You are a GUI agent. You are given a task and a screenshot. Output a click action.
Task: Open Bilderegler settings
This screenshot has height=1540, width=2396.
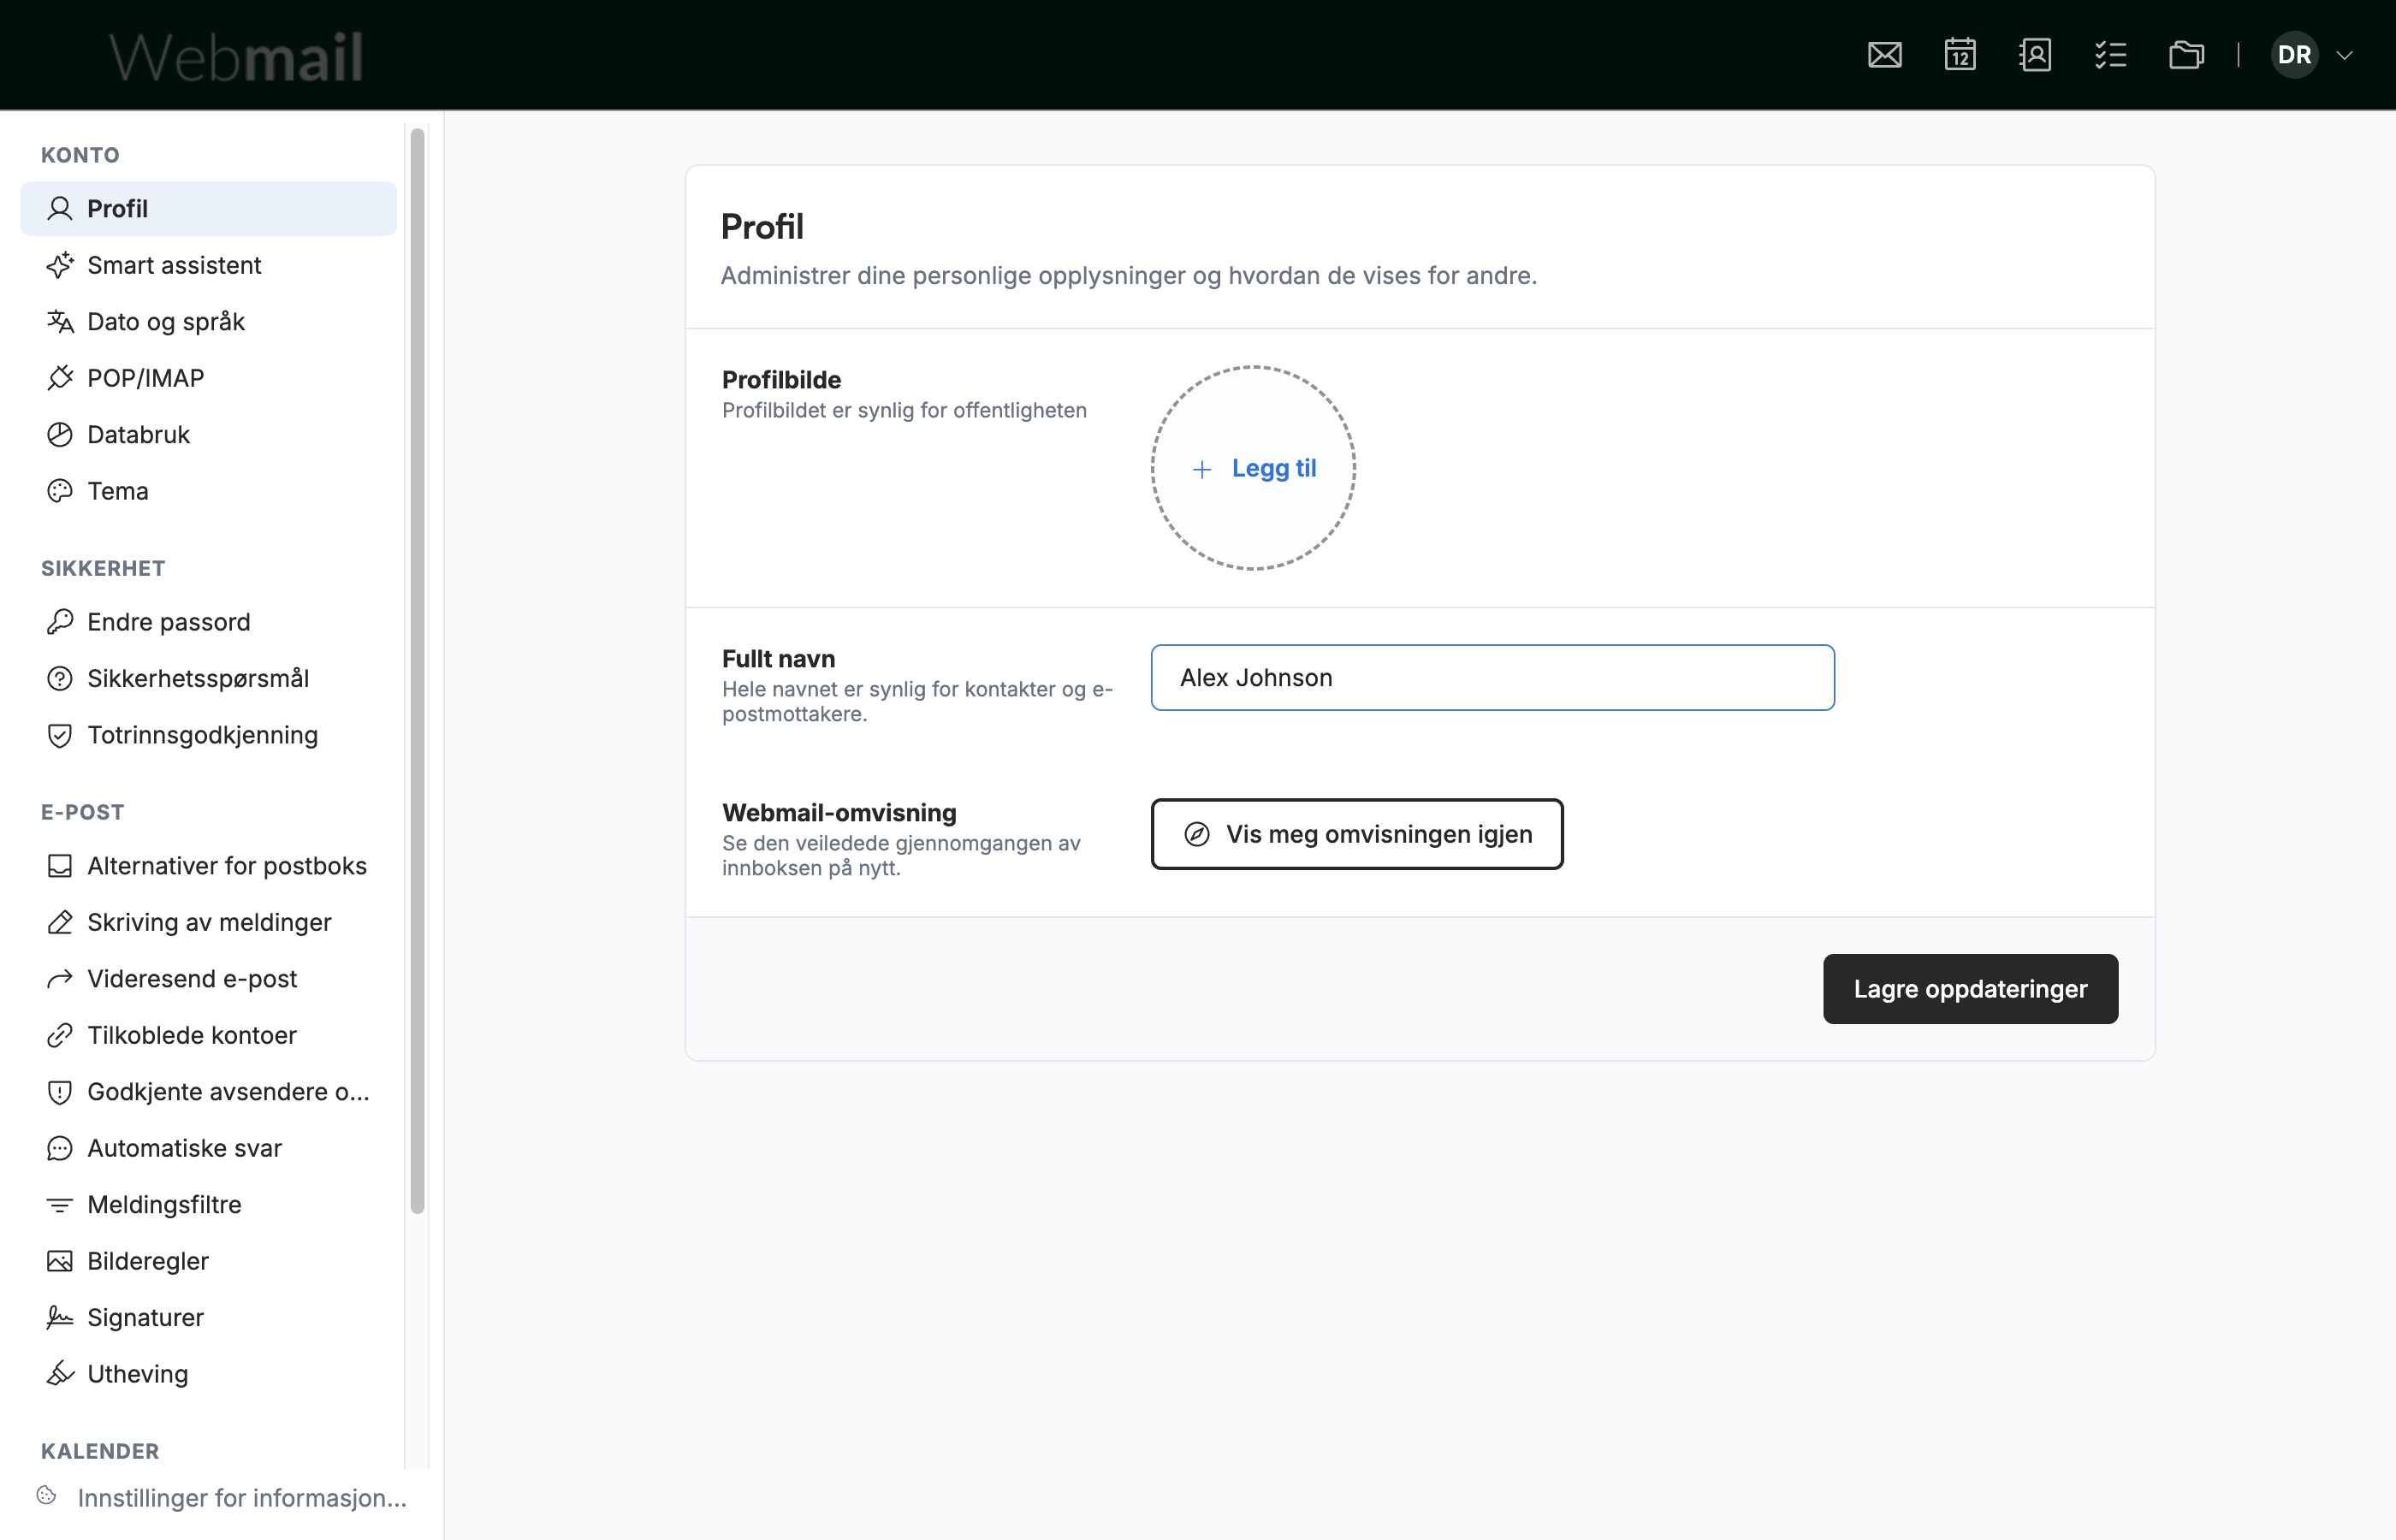(x=208, y=1261)
